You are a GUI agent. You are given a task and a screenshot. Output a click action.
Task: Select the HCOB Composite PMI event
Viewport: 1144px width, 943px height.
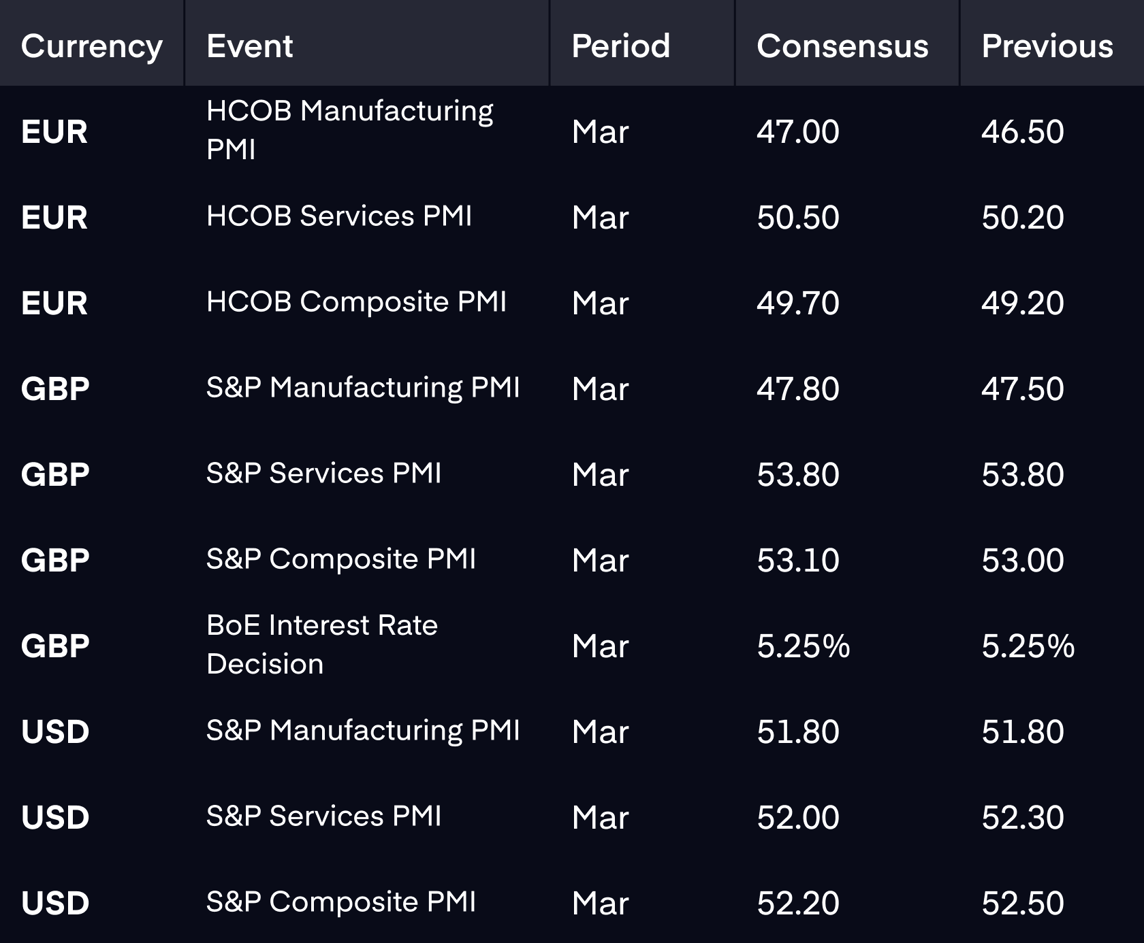(x=356, y=302)
